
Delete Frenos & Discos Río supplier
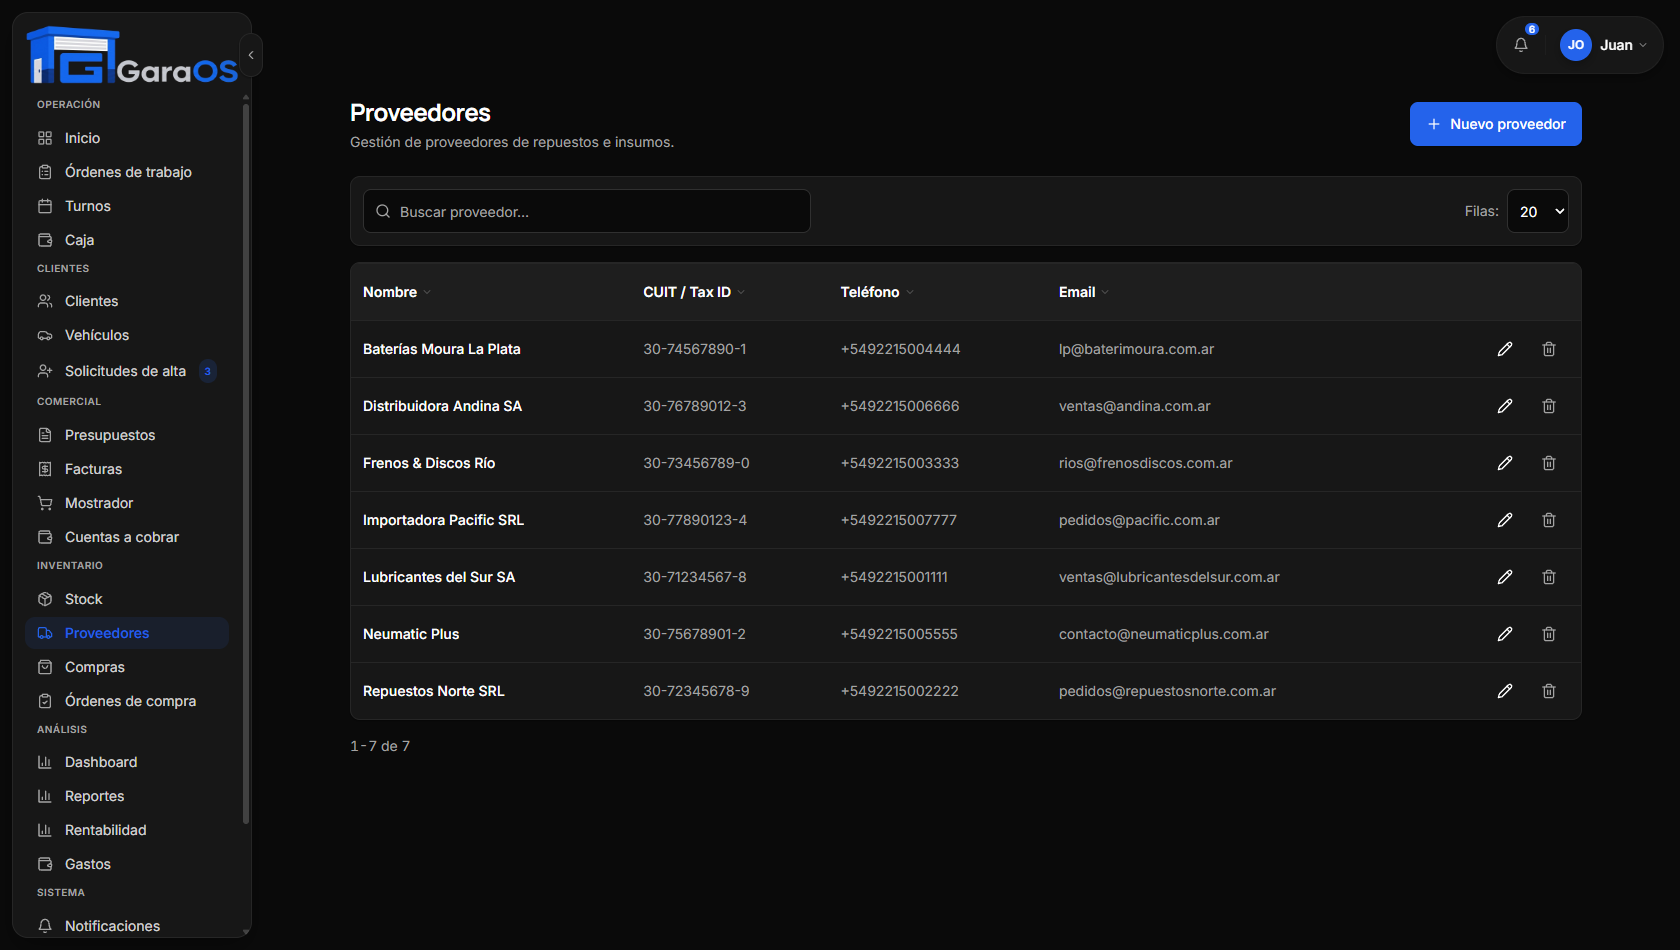click(x=1549, y=463)
